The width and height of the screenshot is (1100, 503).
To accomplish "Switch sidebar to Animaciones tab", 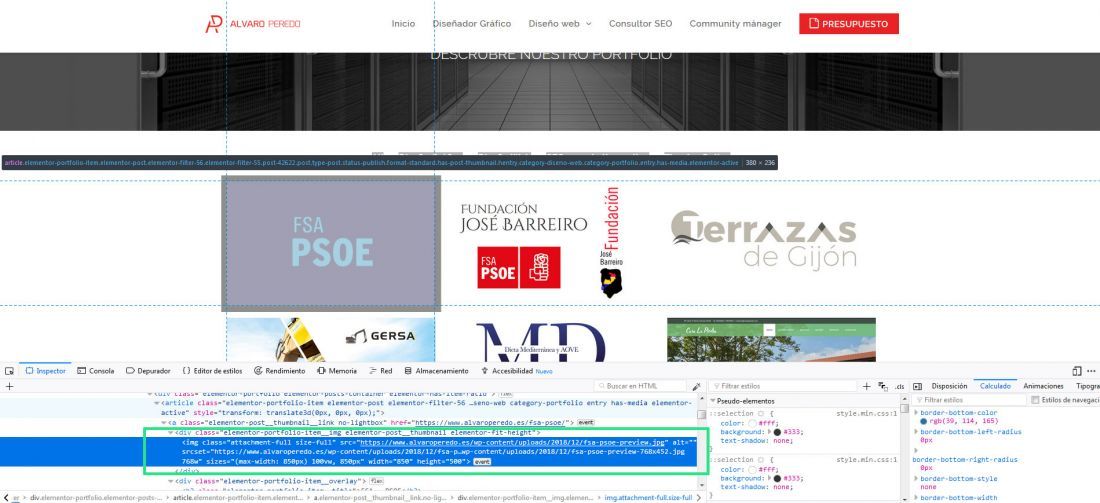I will tap(1043, 387).
